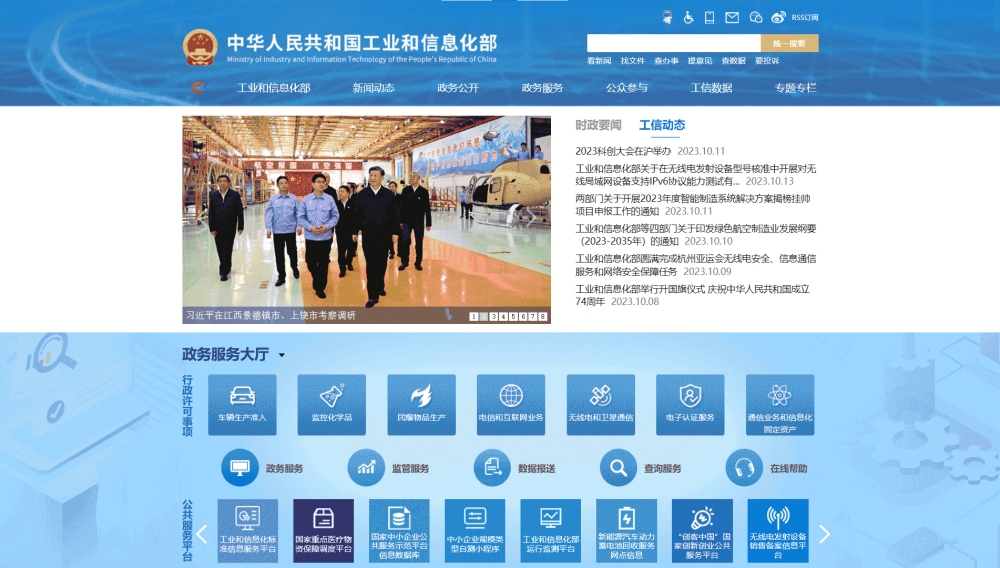Click 提意见 quick link

(700, 61)
